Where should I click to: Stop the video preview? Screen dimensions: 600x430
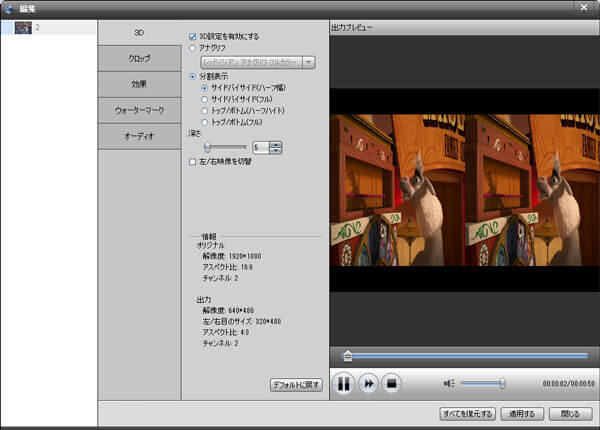[x=392, y=383]
